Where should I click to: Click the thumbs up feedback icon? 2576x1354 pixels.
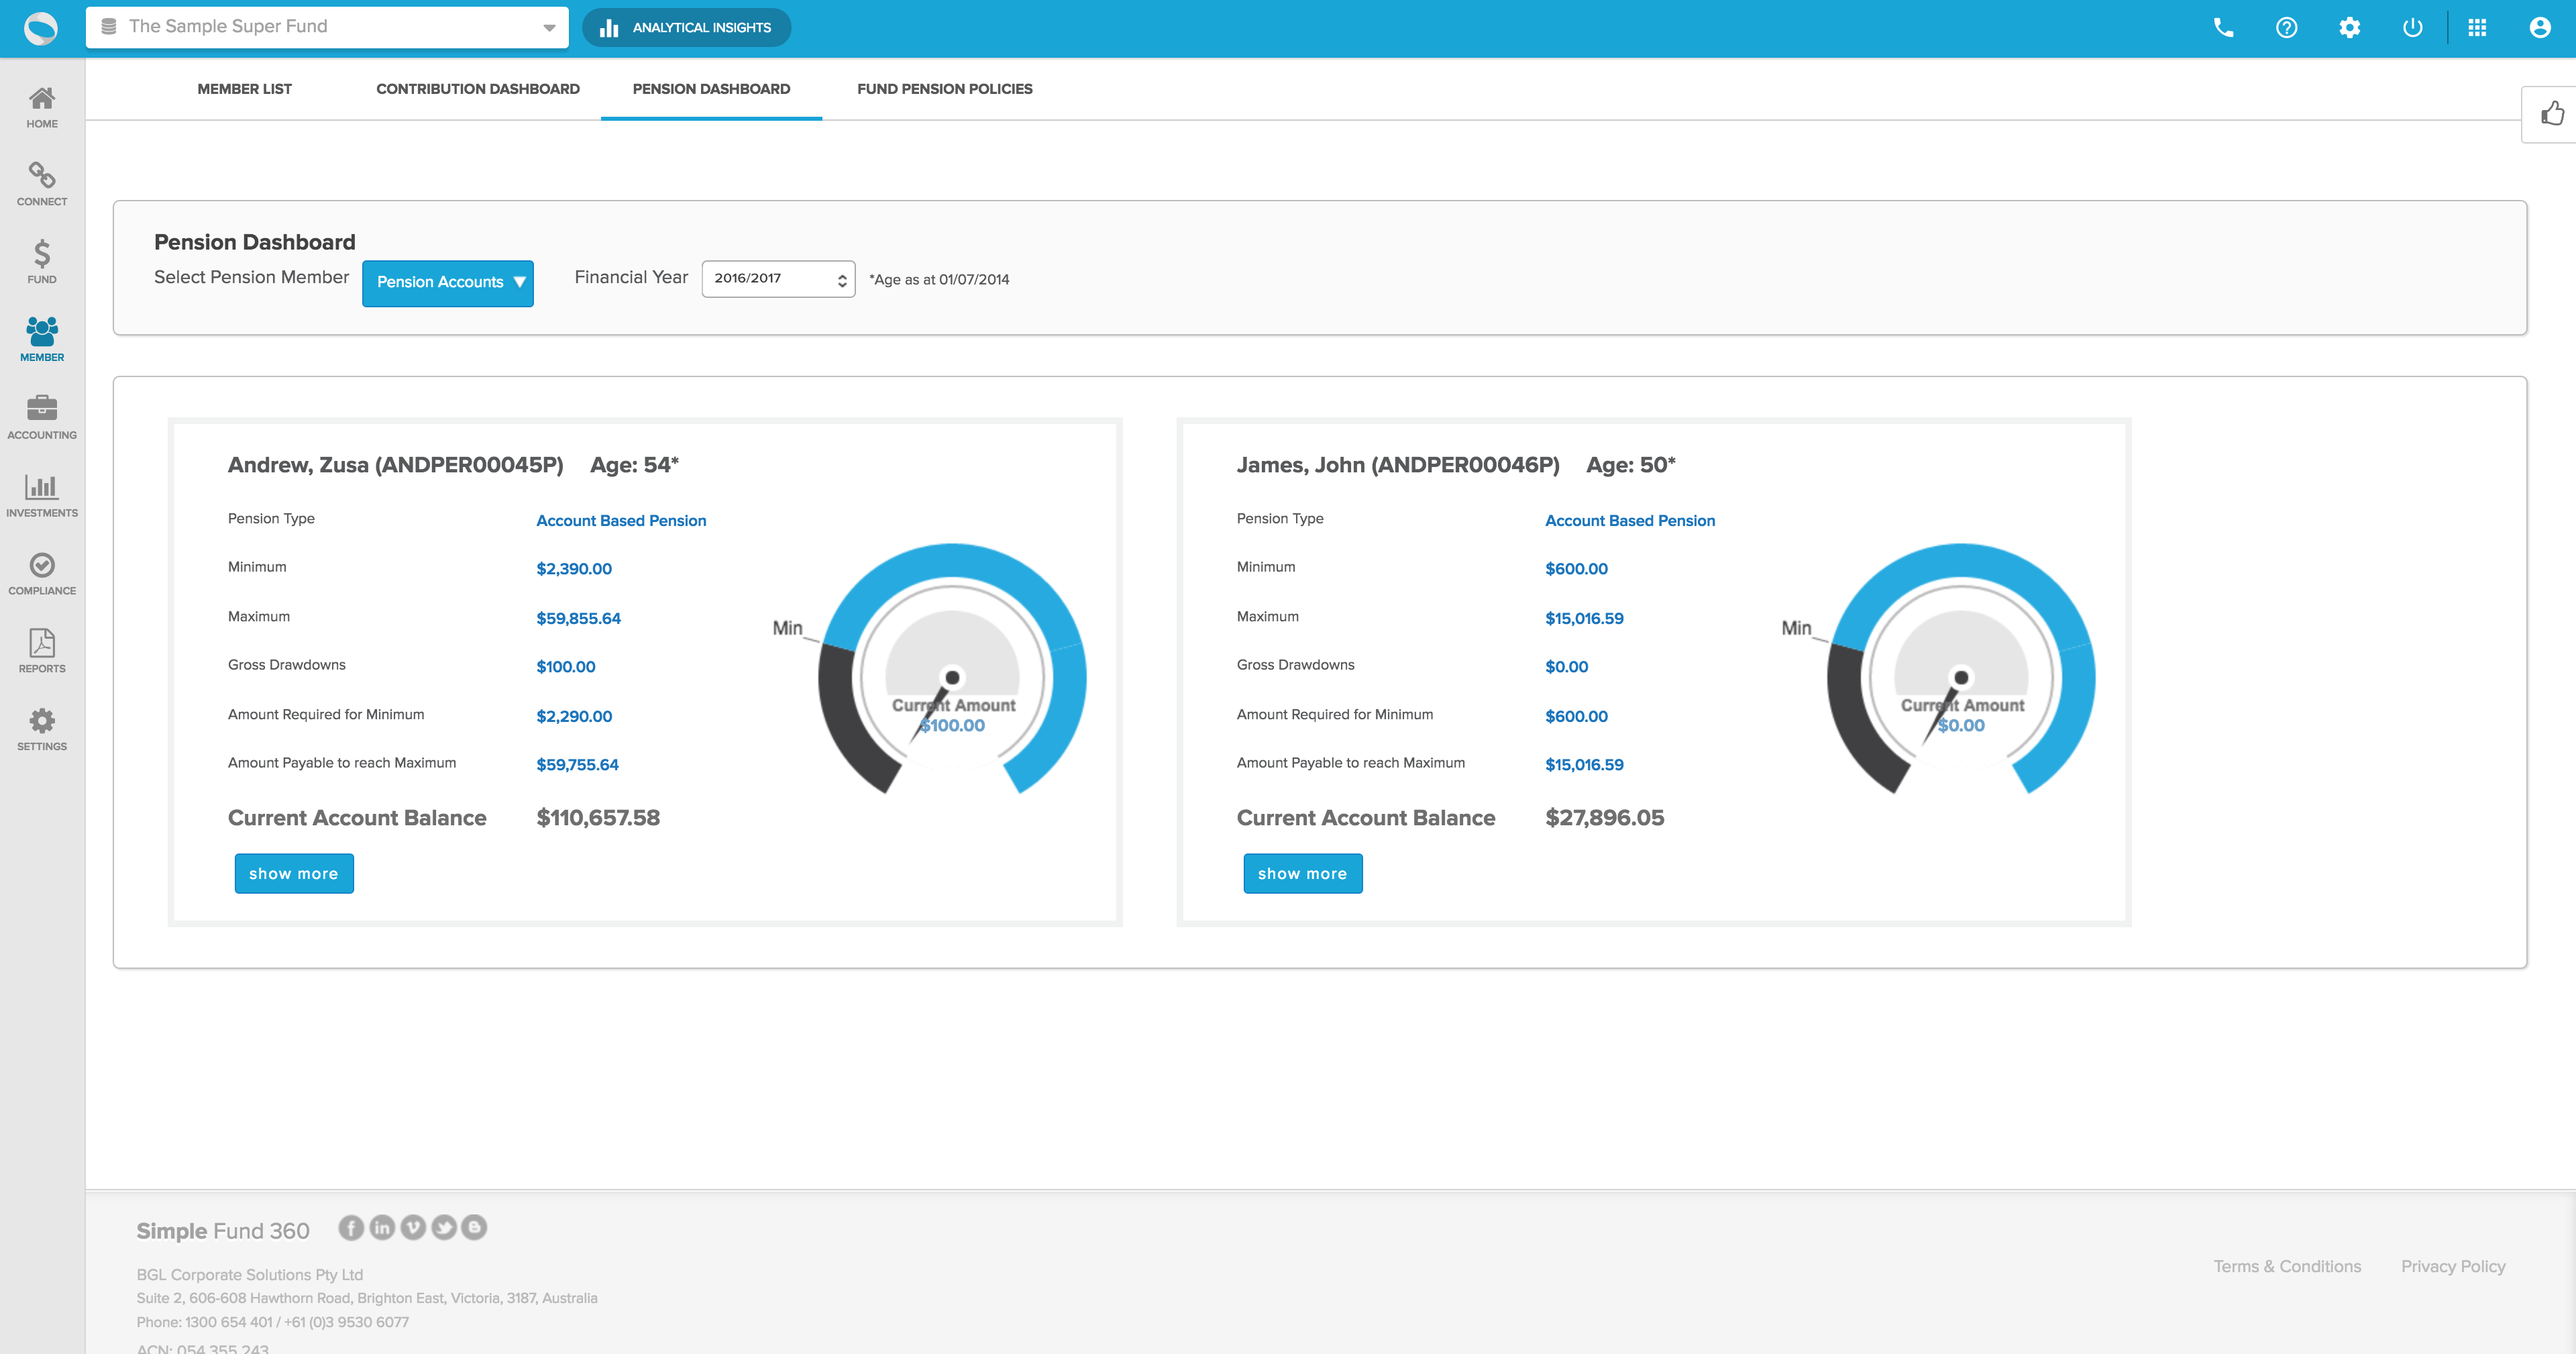click(x=2552, y=114)
